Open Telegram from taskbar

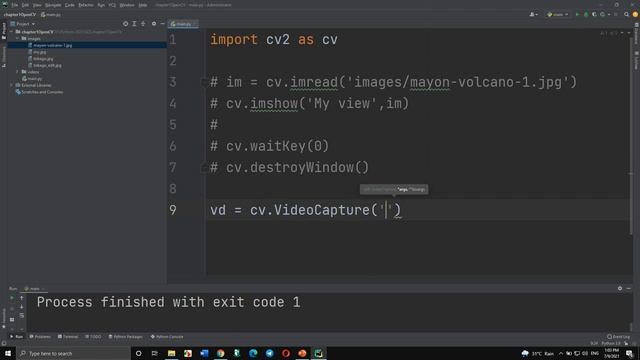(x=269, y=353)
